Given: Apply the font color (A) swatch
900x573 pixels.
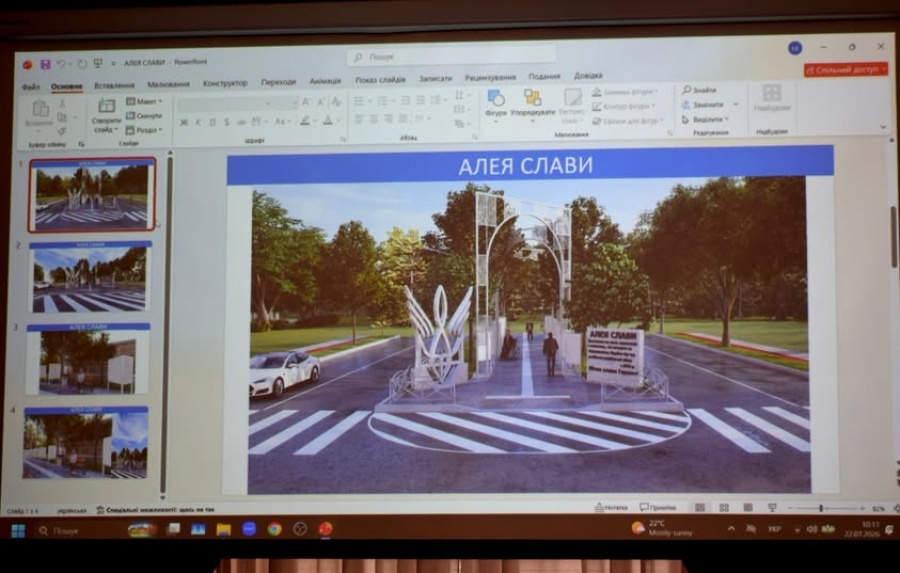Looking at the screenshot, I should [329, 121].
